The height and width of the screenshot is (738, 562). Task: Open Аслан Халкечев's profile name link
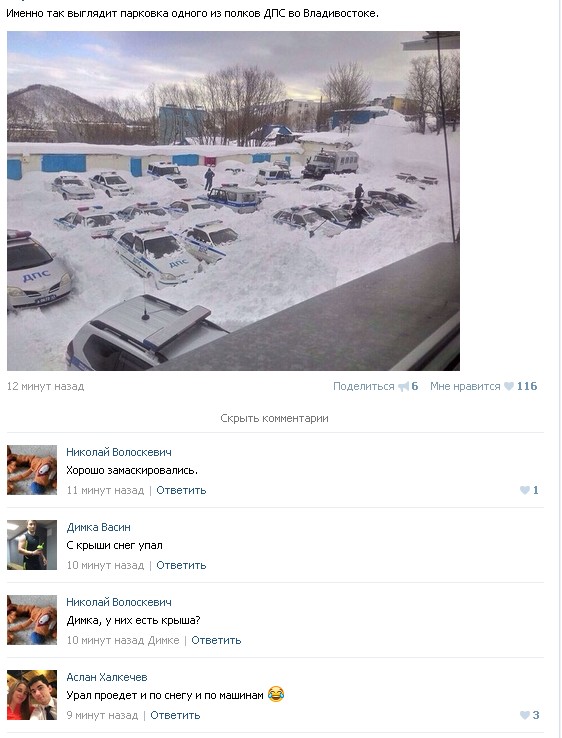[x=107, y=677]
